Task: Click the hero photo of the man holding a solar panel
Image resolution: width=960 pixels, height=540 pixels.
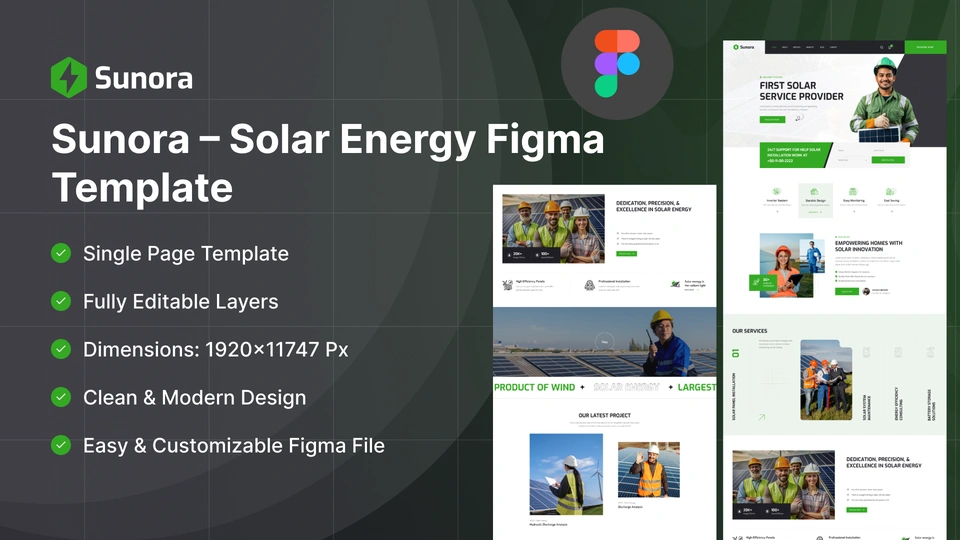Action: pos(886,101)
